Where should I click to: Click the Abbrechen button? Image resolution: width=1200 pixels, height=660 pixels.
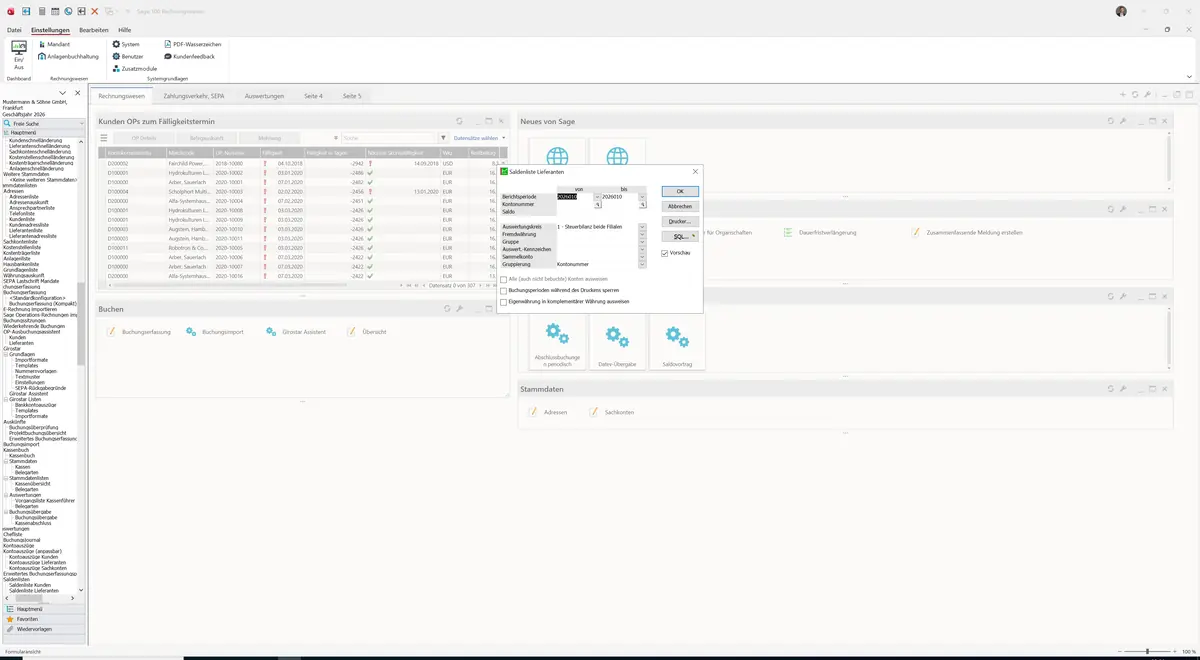click(680, 206)
